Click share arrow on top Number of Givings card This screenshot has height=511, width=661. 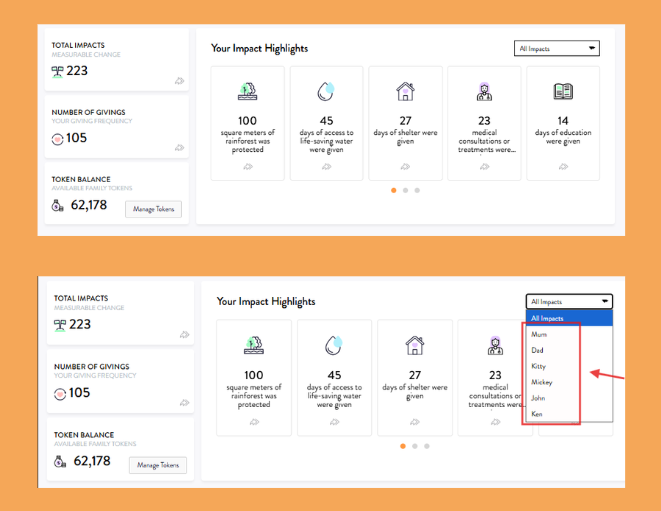(x=180, y=148)
